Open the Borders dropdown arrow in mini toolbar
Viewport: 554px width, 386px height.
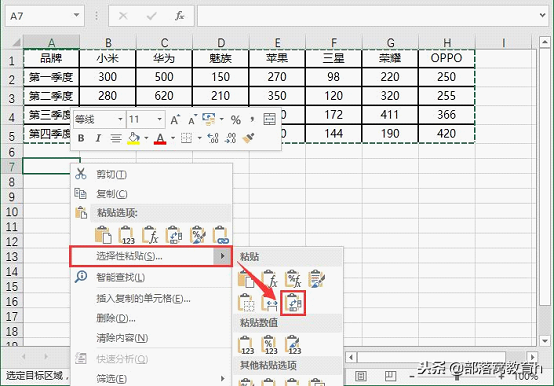coord(200,138)
